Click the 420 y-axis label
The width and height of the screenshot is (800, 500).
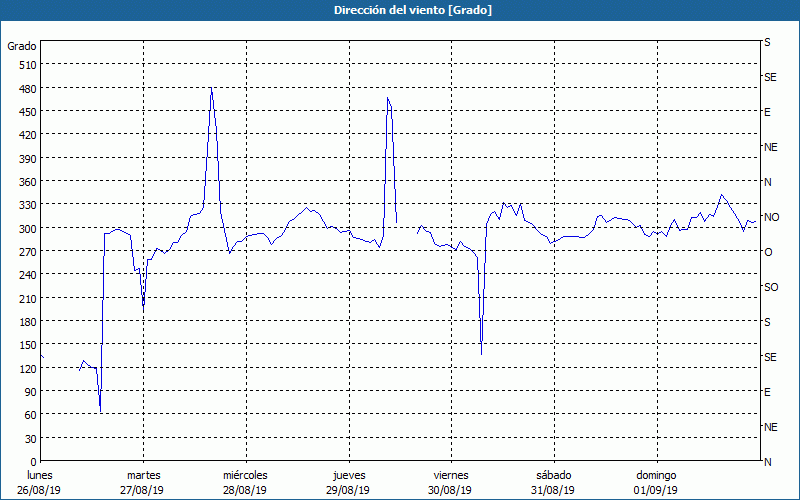click(x=28, y=135)
